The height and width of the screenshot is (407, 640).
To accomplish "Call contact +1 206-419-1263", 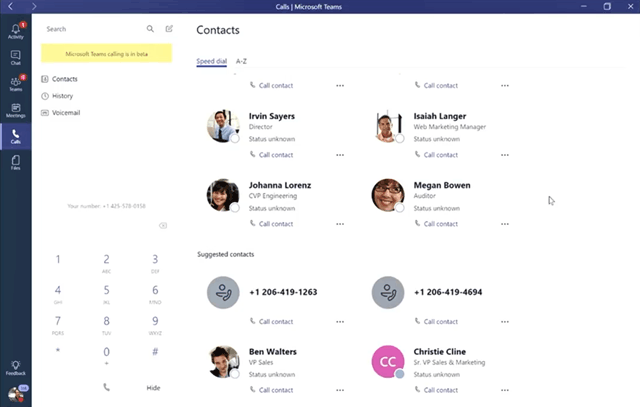I will tap(271, 322).
